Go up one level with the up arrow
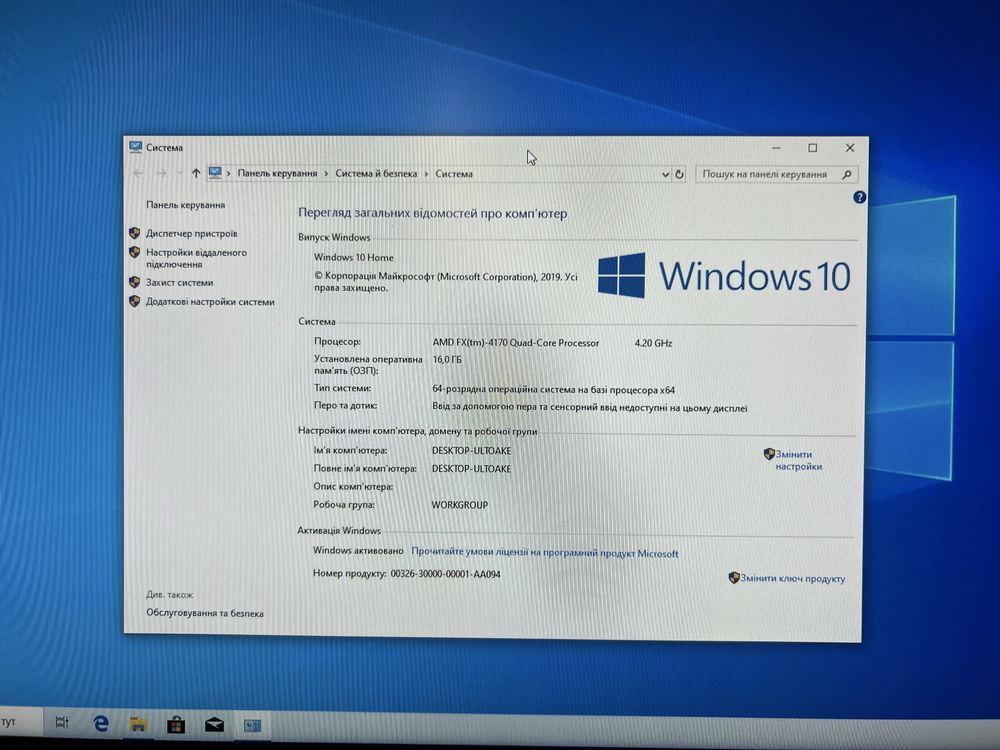The width and height of the screenshot is (1000, 750). [196, 173]
